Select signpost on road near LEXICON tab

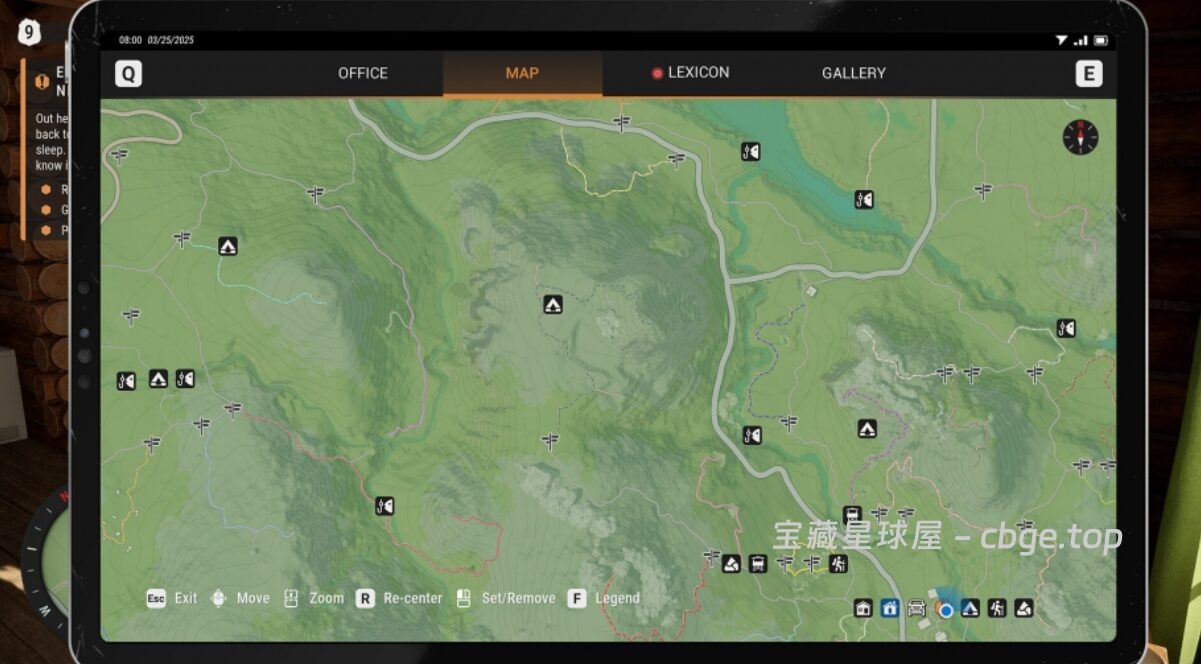(x=622, y=123)
